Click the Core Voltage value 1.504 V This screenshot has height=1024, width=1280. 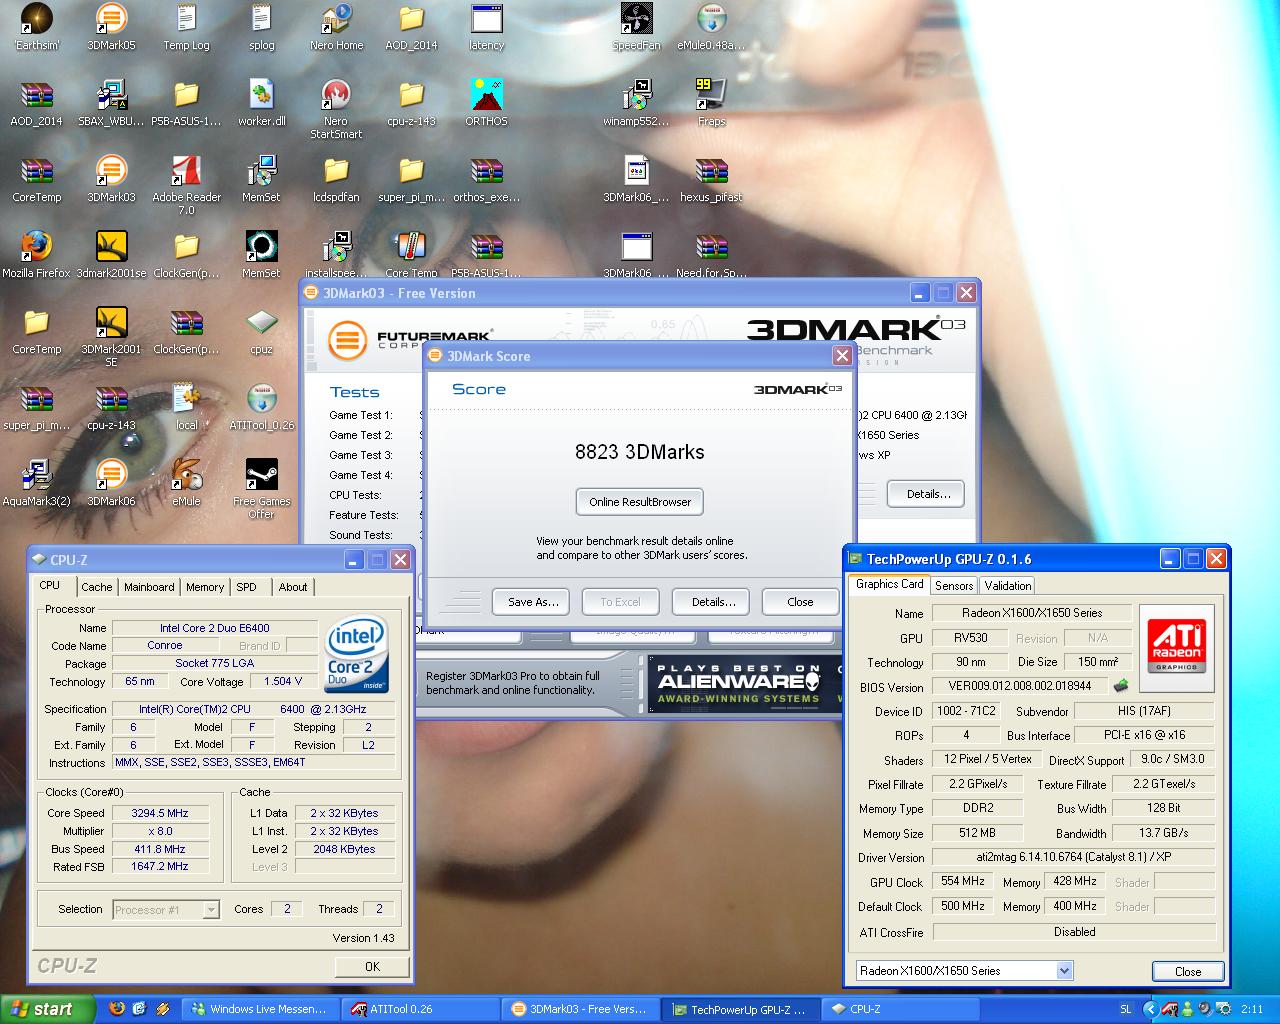click(284, 681)
